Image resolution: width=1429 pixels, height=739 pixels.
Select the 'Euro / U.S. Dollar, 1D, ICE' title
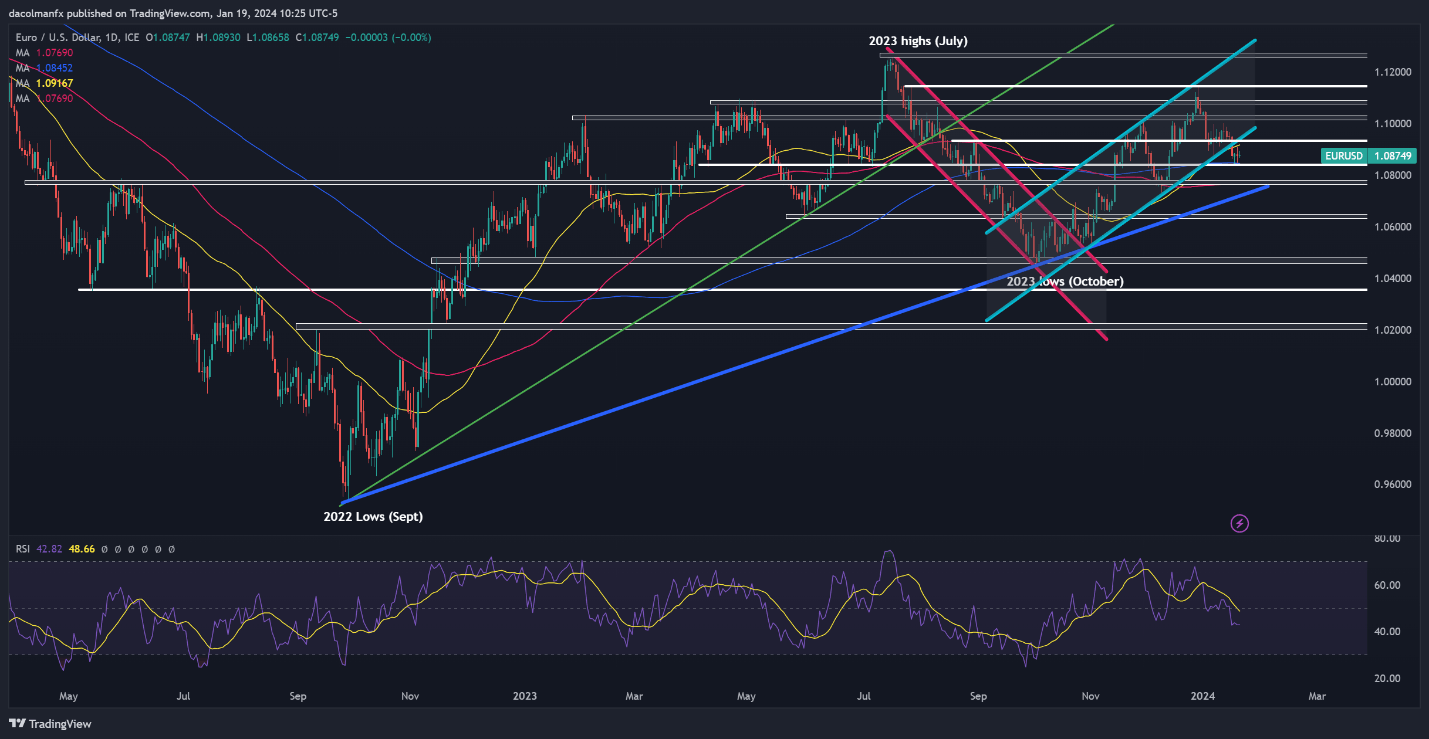(x=77, y=36)
